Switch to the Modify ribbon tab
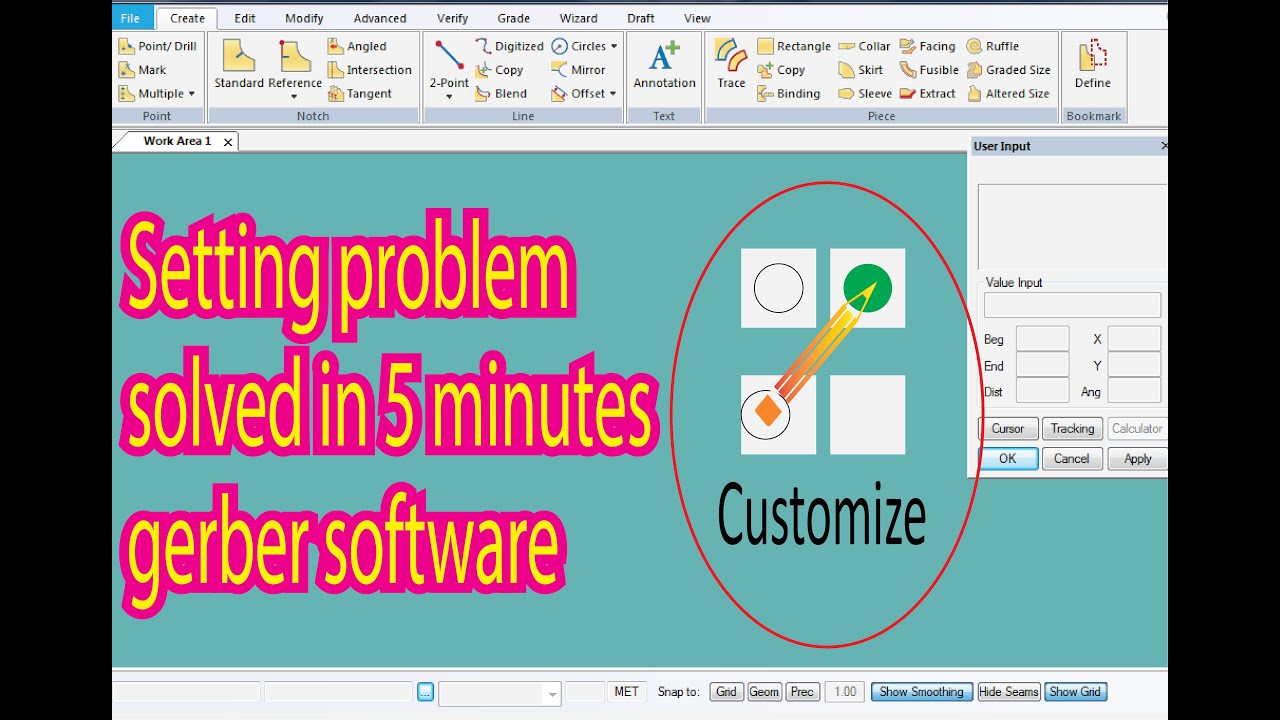Screen dimensions: 1280x720 [304, 18]
